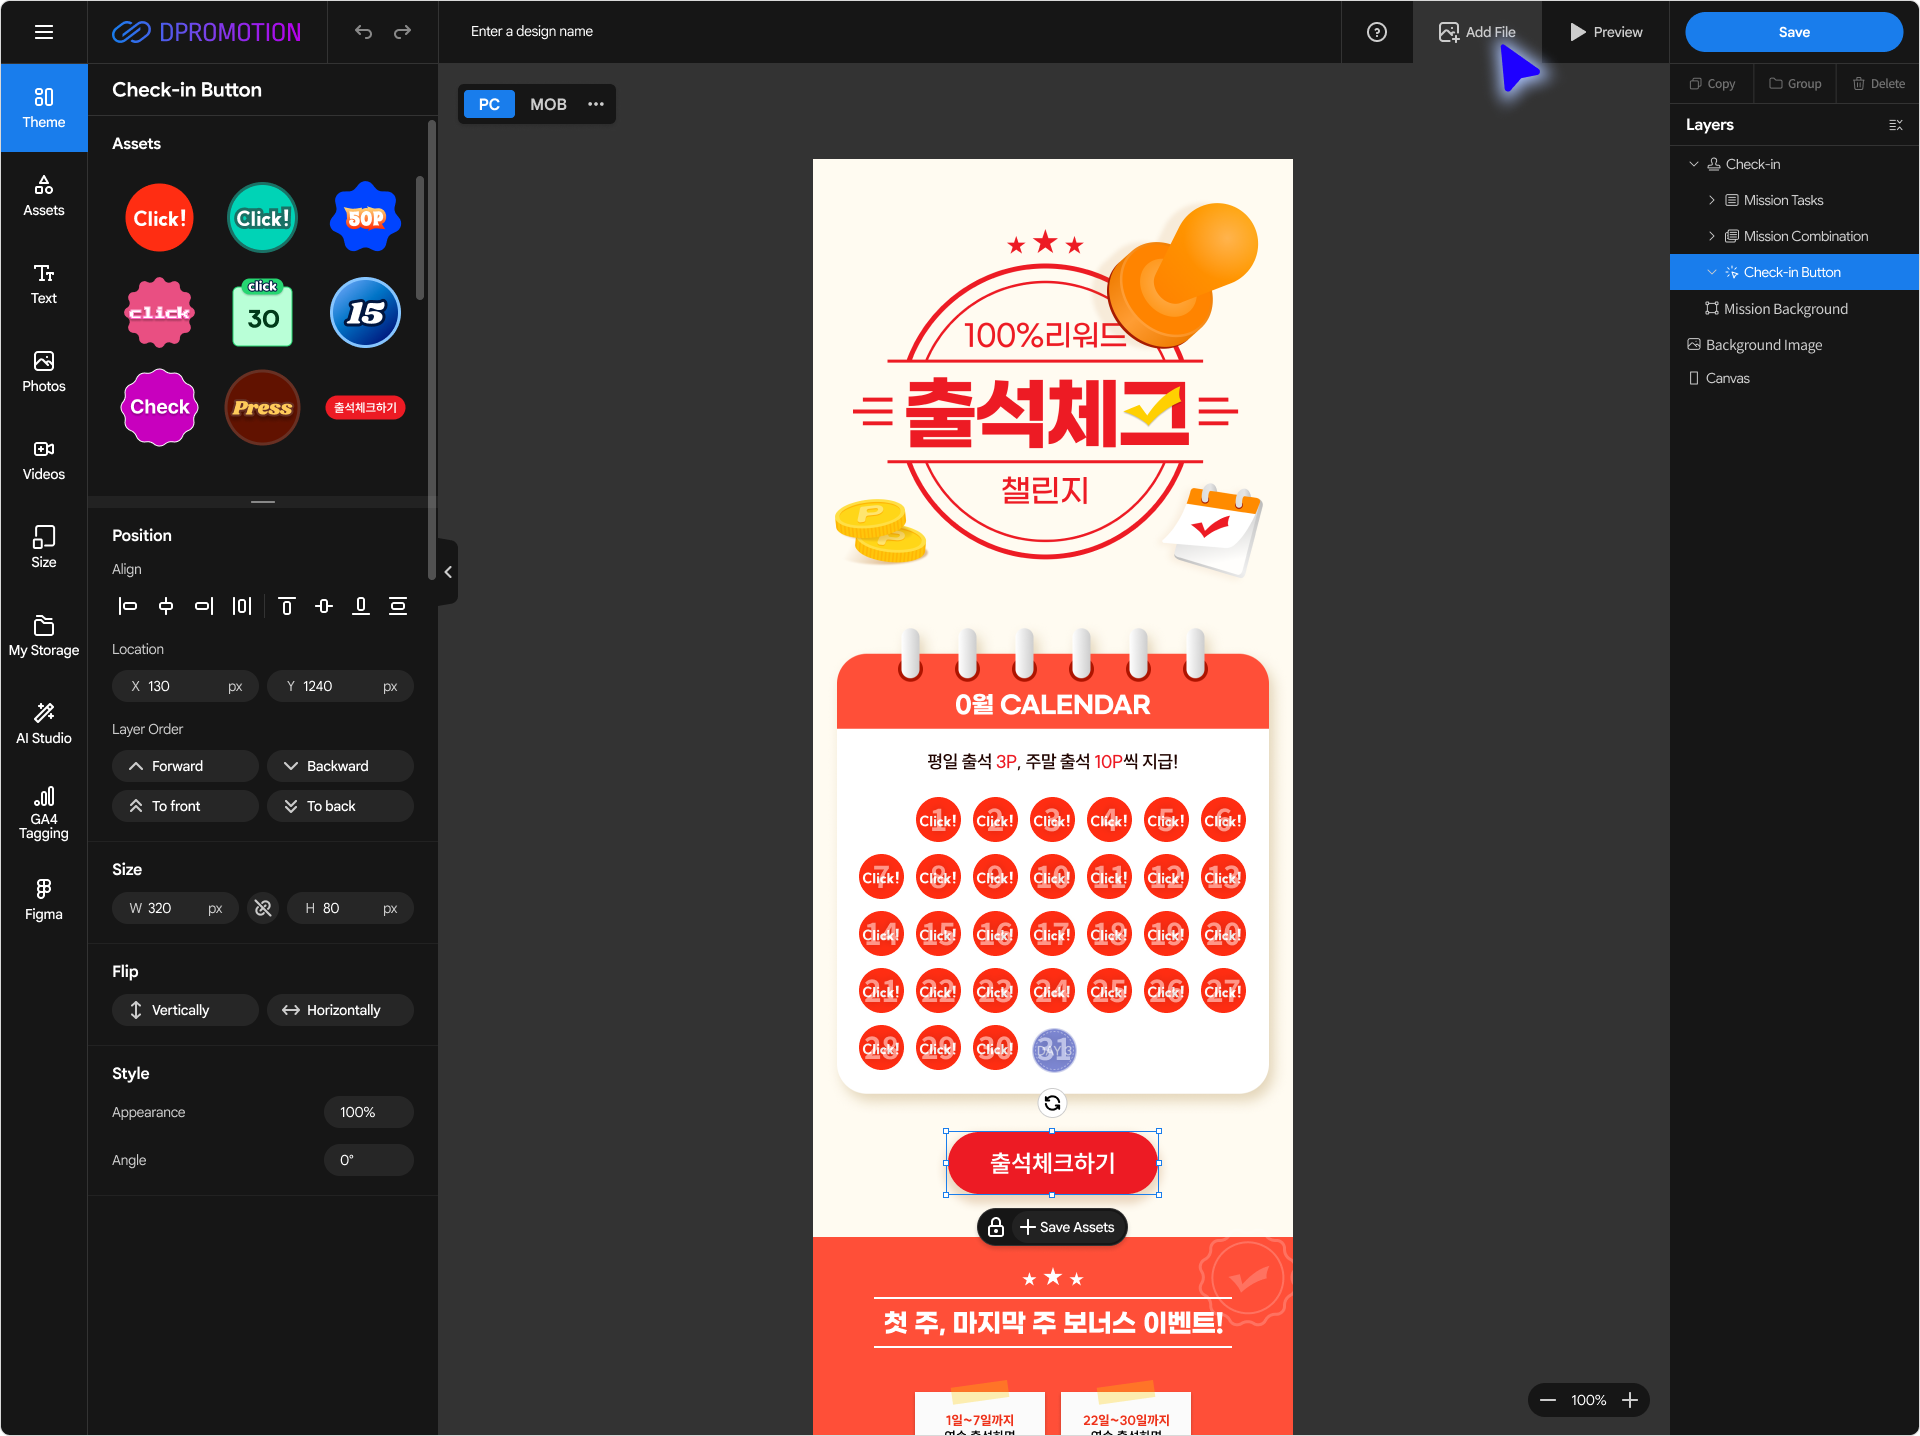
Task: Select the Text tool in sidebar
Action: (44, 284)
